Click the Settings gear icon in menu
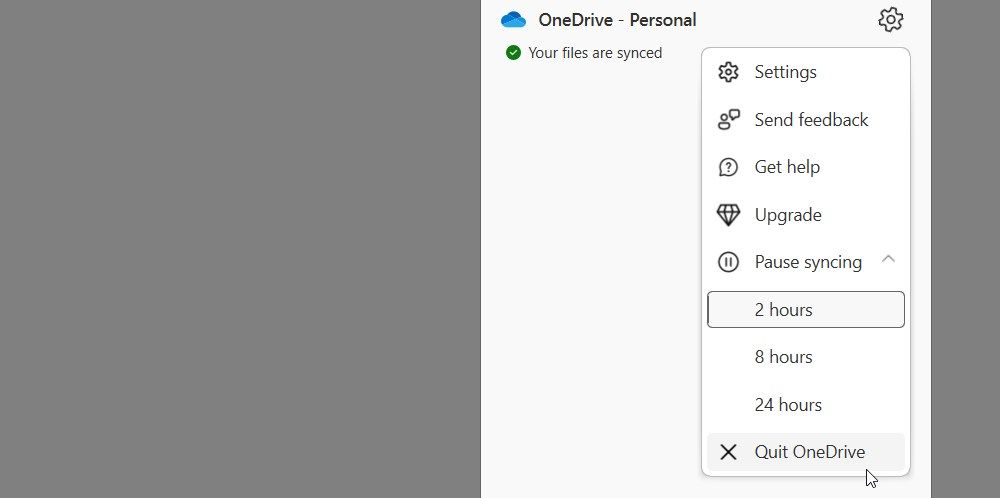This screenshot has width=1000, height=498. 728,72
